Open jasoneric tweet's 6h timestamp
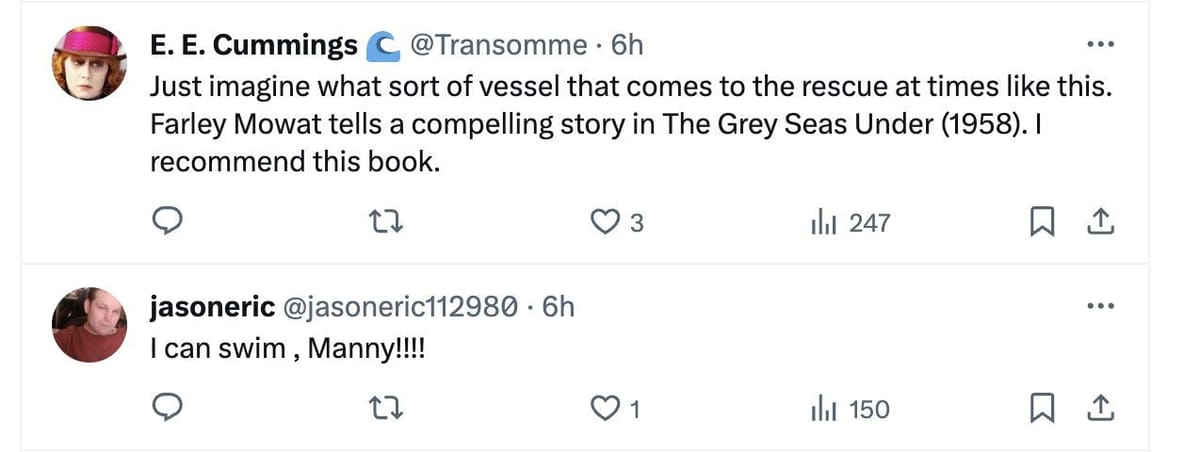This screenshot has height=452, width=1200. pyautogui.click(x=558, y=306)
